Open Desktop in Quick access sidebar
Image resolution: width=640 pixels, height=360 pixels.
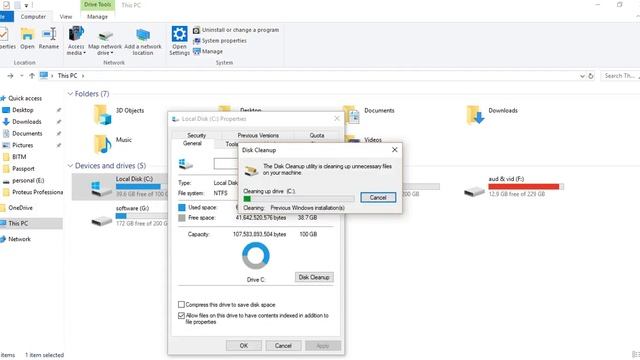point(22,110)
